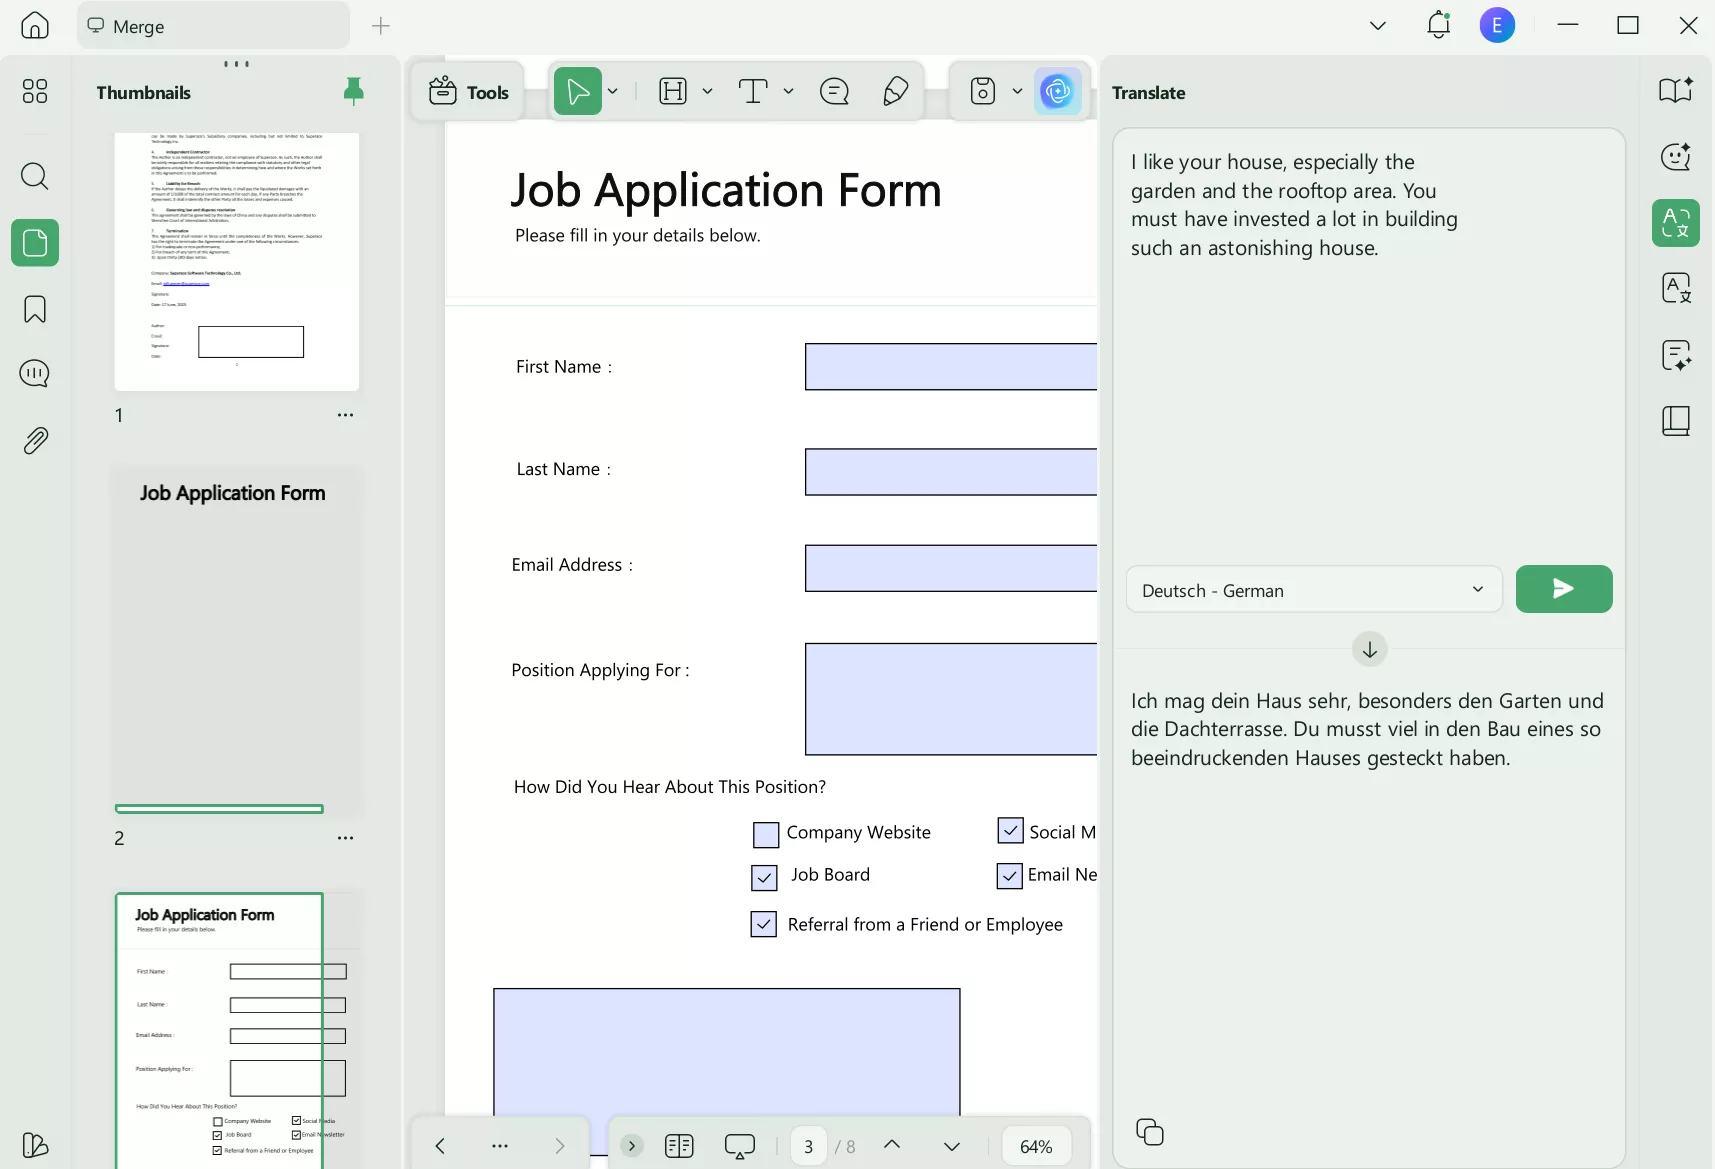Switch to the Merge tab

[214, 26]
